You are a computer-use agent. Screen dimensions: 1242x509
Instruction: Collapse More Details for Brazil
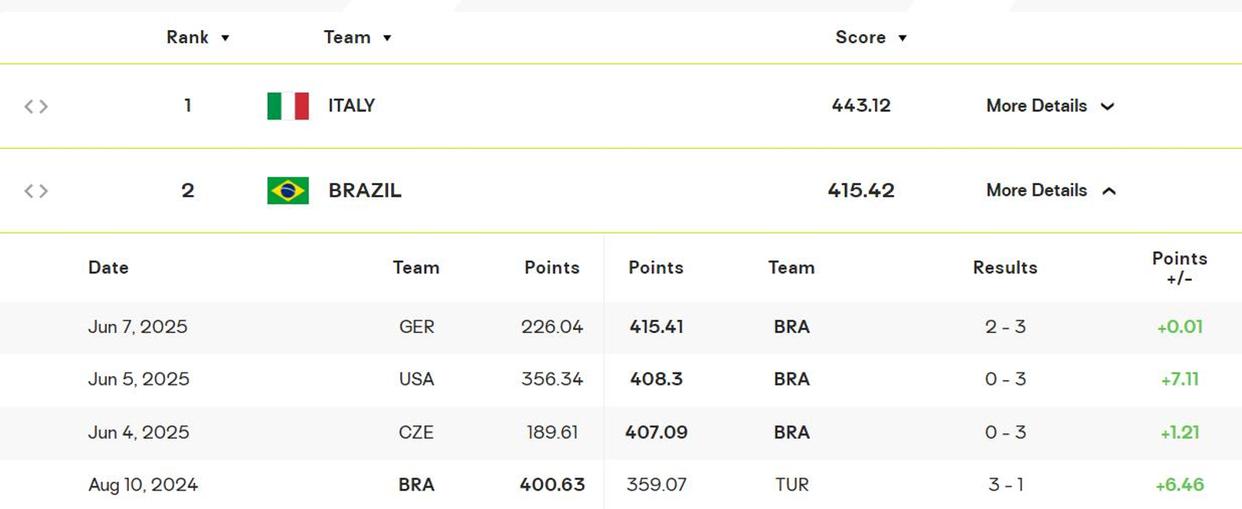pos(1050,190)
